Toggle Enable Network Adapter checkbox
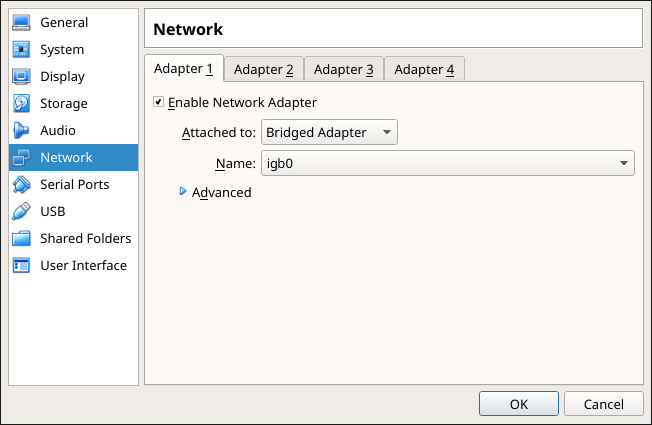The image size is (652, 425). click(x=158, y=102)
